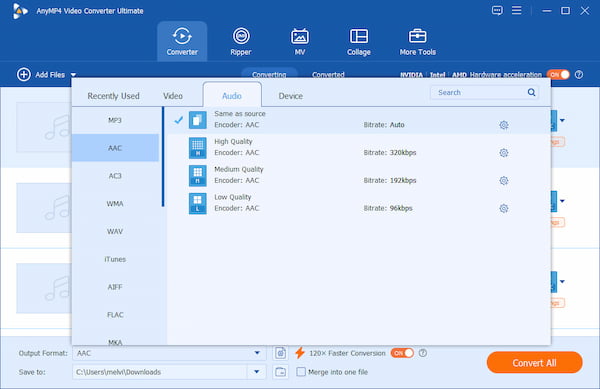This screenshot has height=389, width=600.
Task: Select iTunes in the format list
Action: (115, 259)
